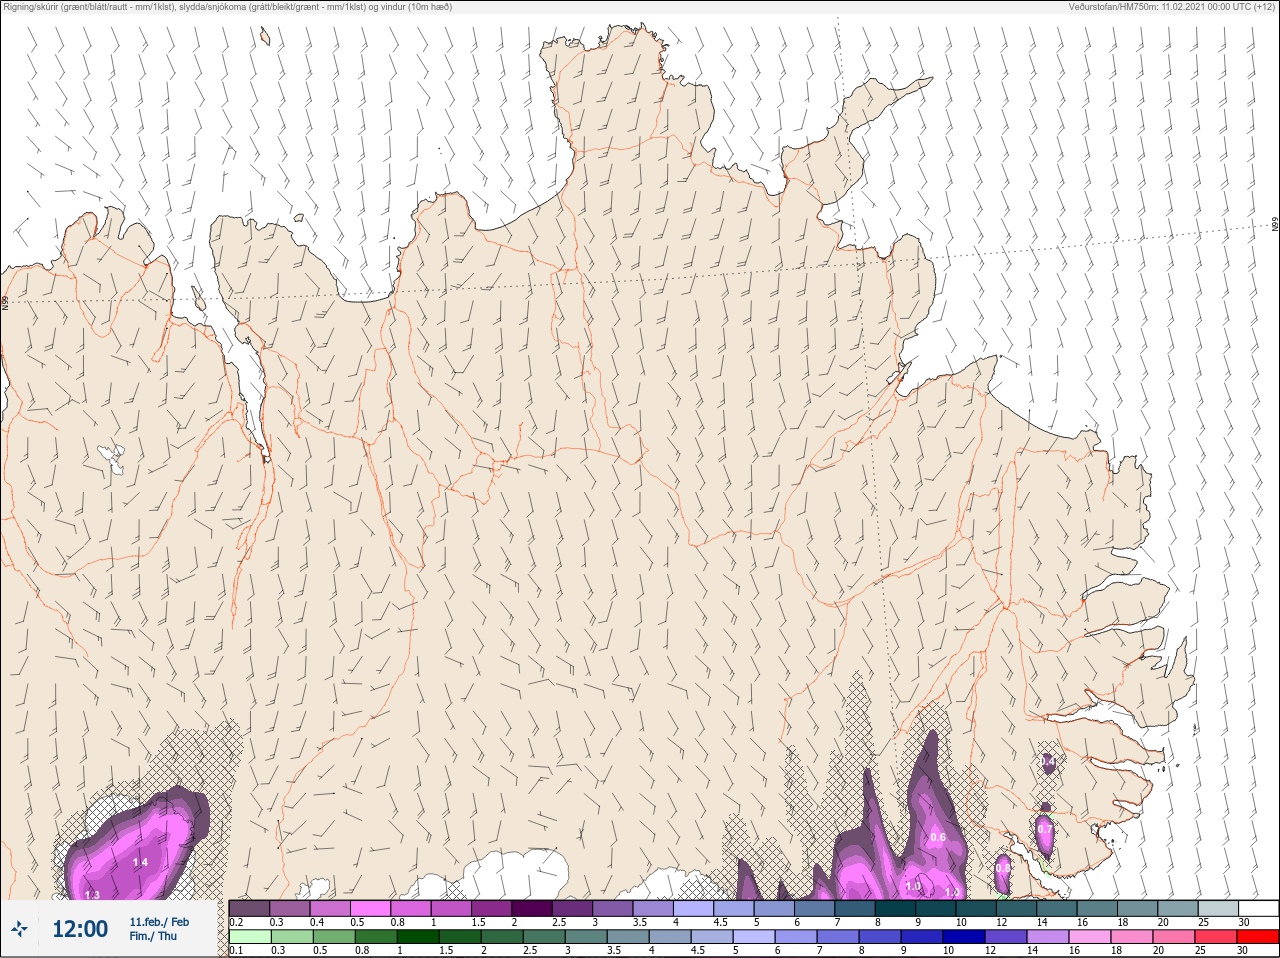Select the dark green bottom-row swatch labeled 1
1280x958 pixels.
(418, 937)
